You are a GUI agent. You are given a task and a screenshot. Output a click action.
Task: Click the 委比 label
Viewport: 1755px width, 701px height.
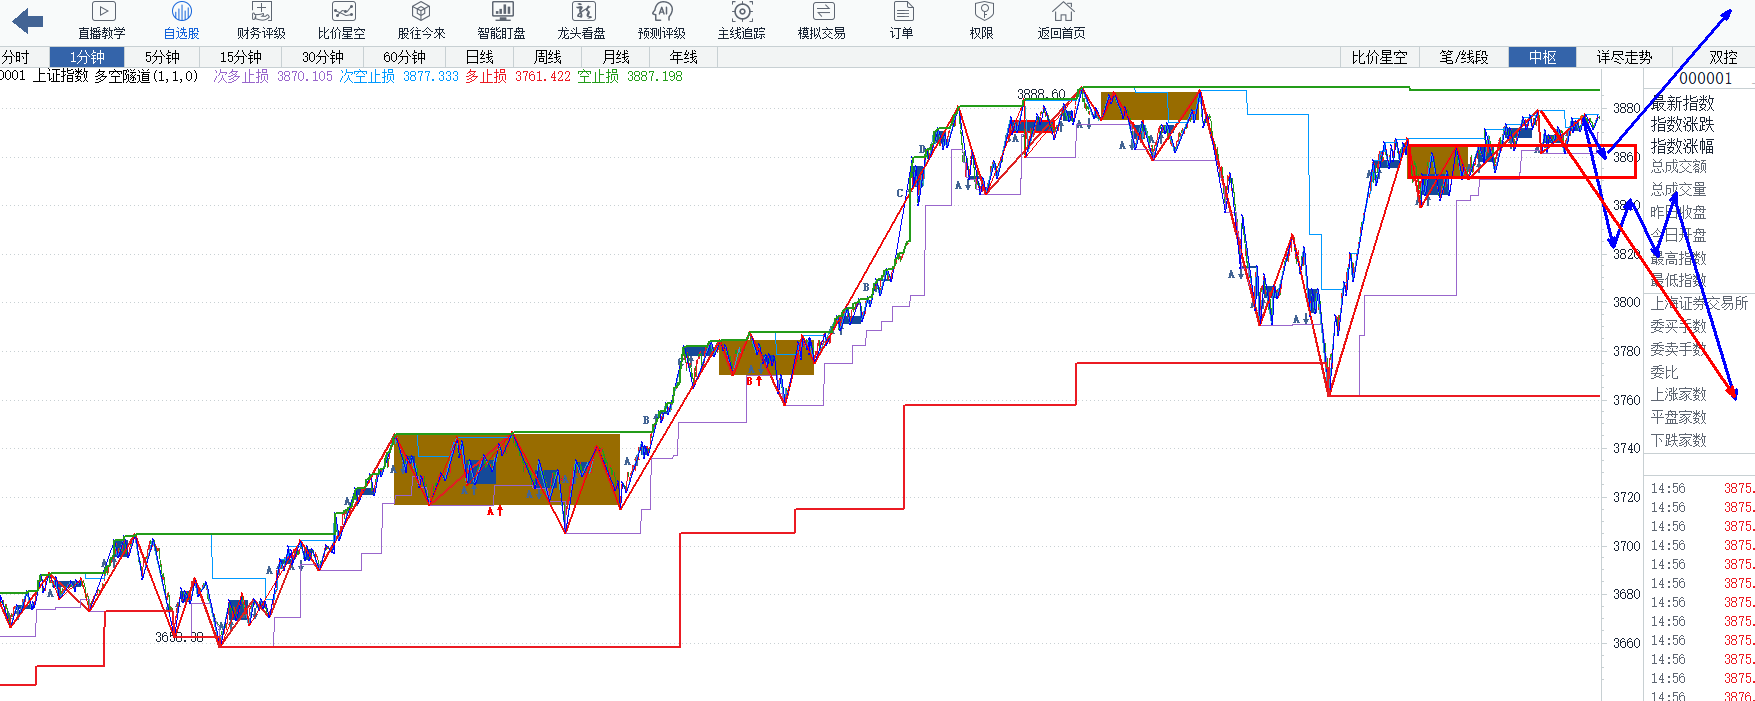click(1664, 372)
